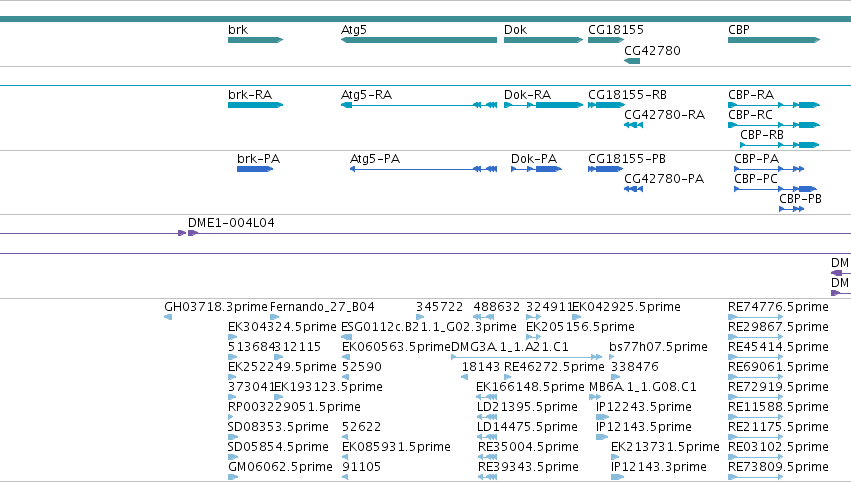Click the Atg5 gene bar
This screenshot has width=851, height=482.
[x=418, y=40]
